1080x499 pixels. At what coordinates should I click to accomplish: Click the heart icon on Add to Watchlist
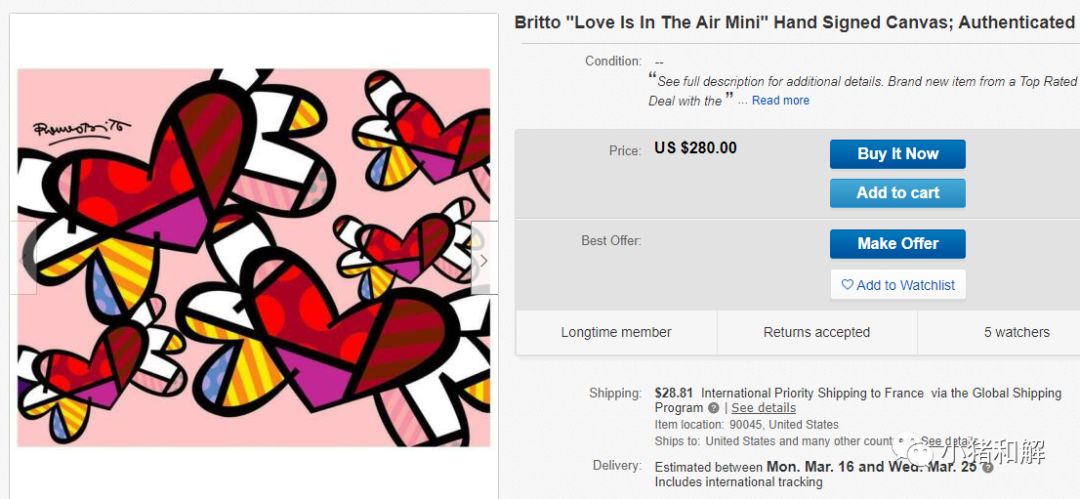(847, 285)
